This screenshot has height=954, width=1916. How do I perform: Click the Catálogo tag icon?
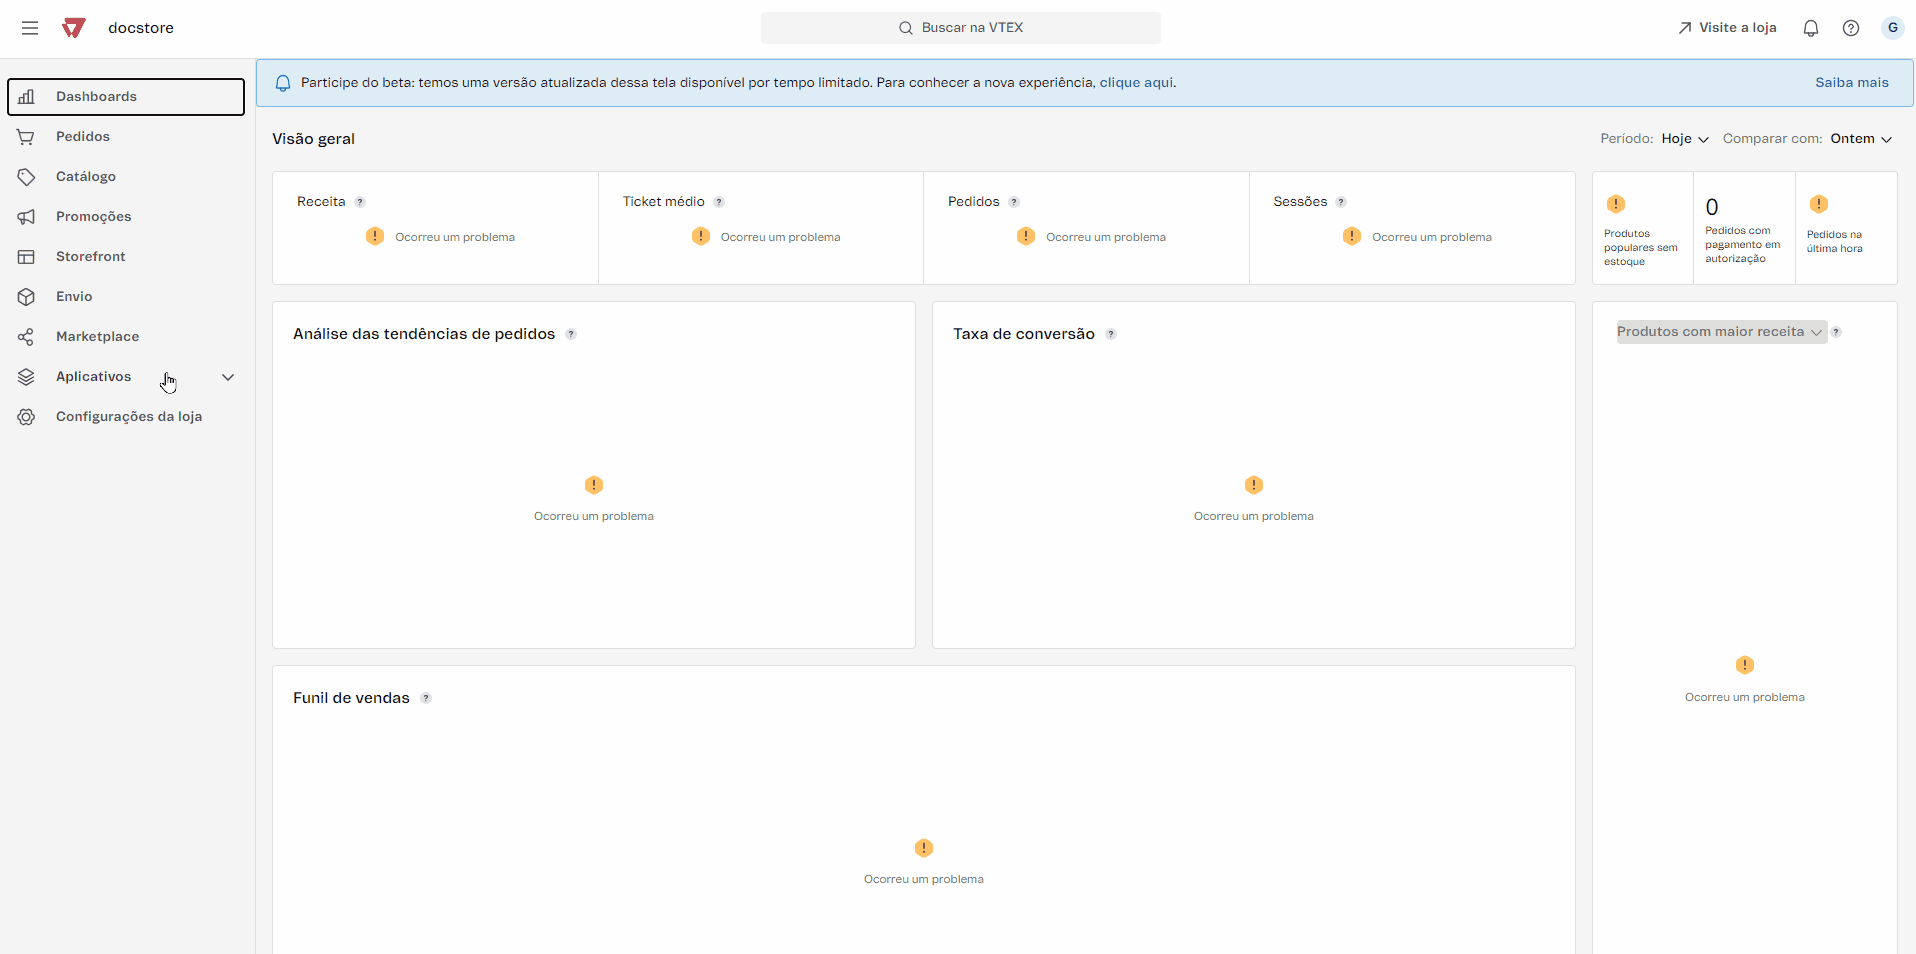(x=26, y=177)
